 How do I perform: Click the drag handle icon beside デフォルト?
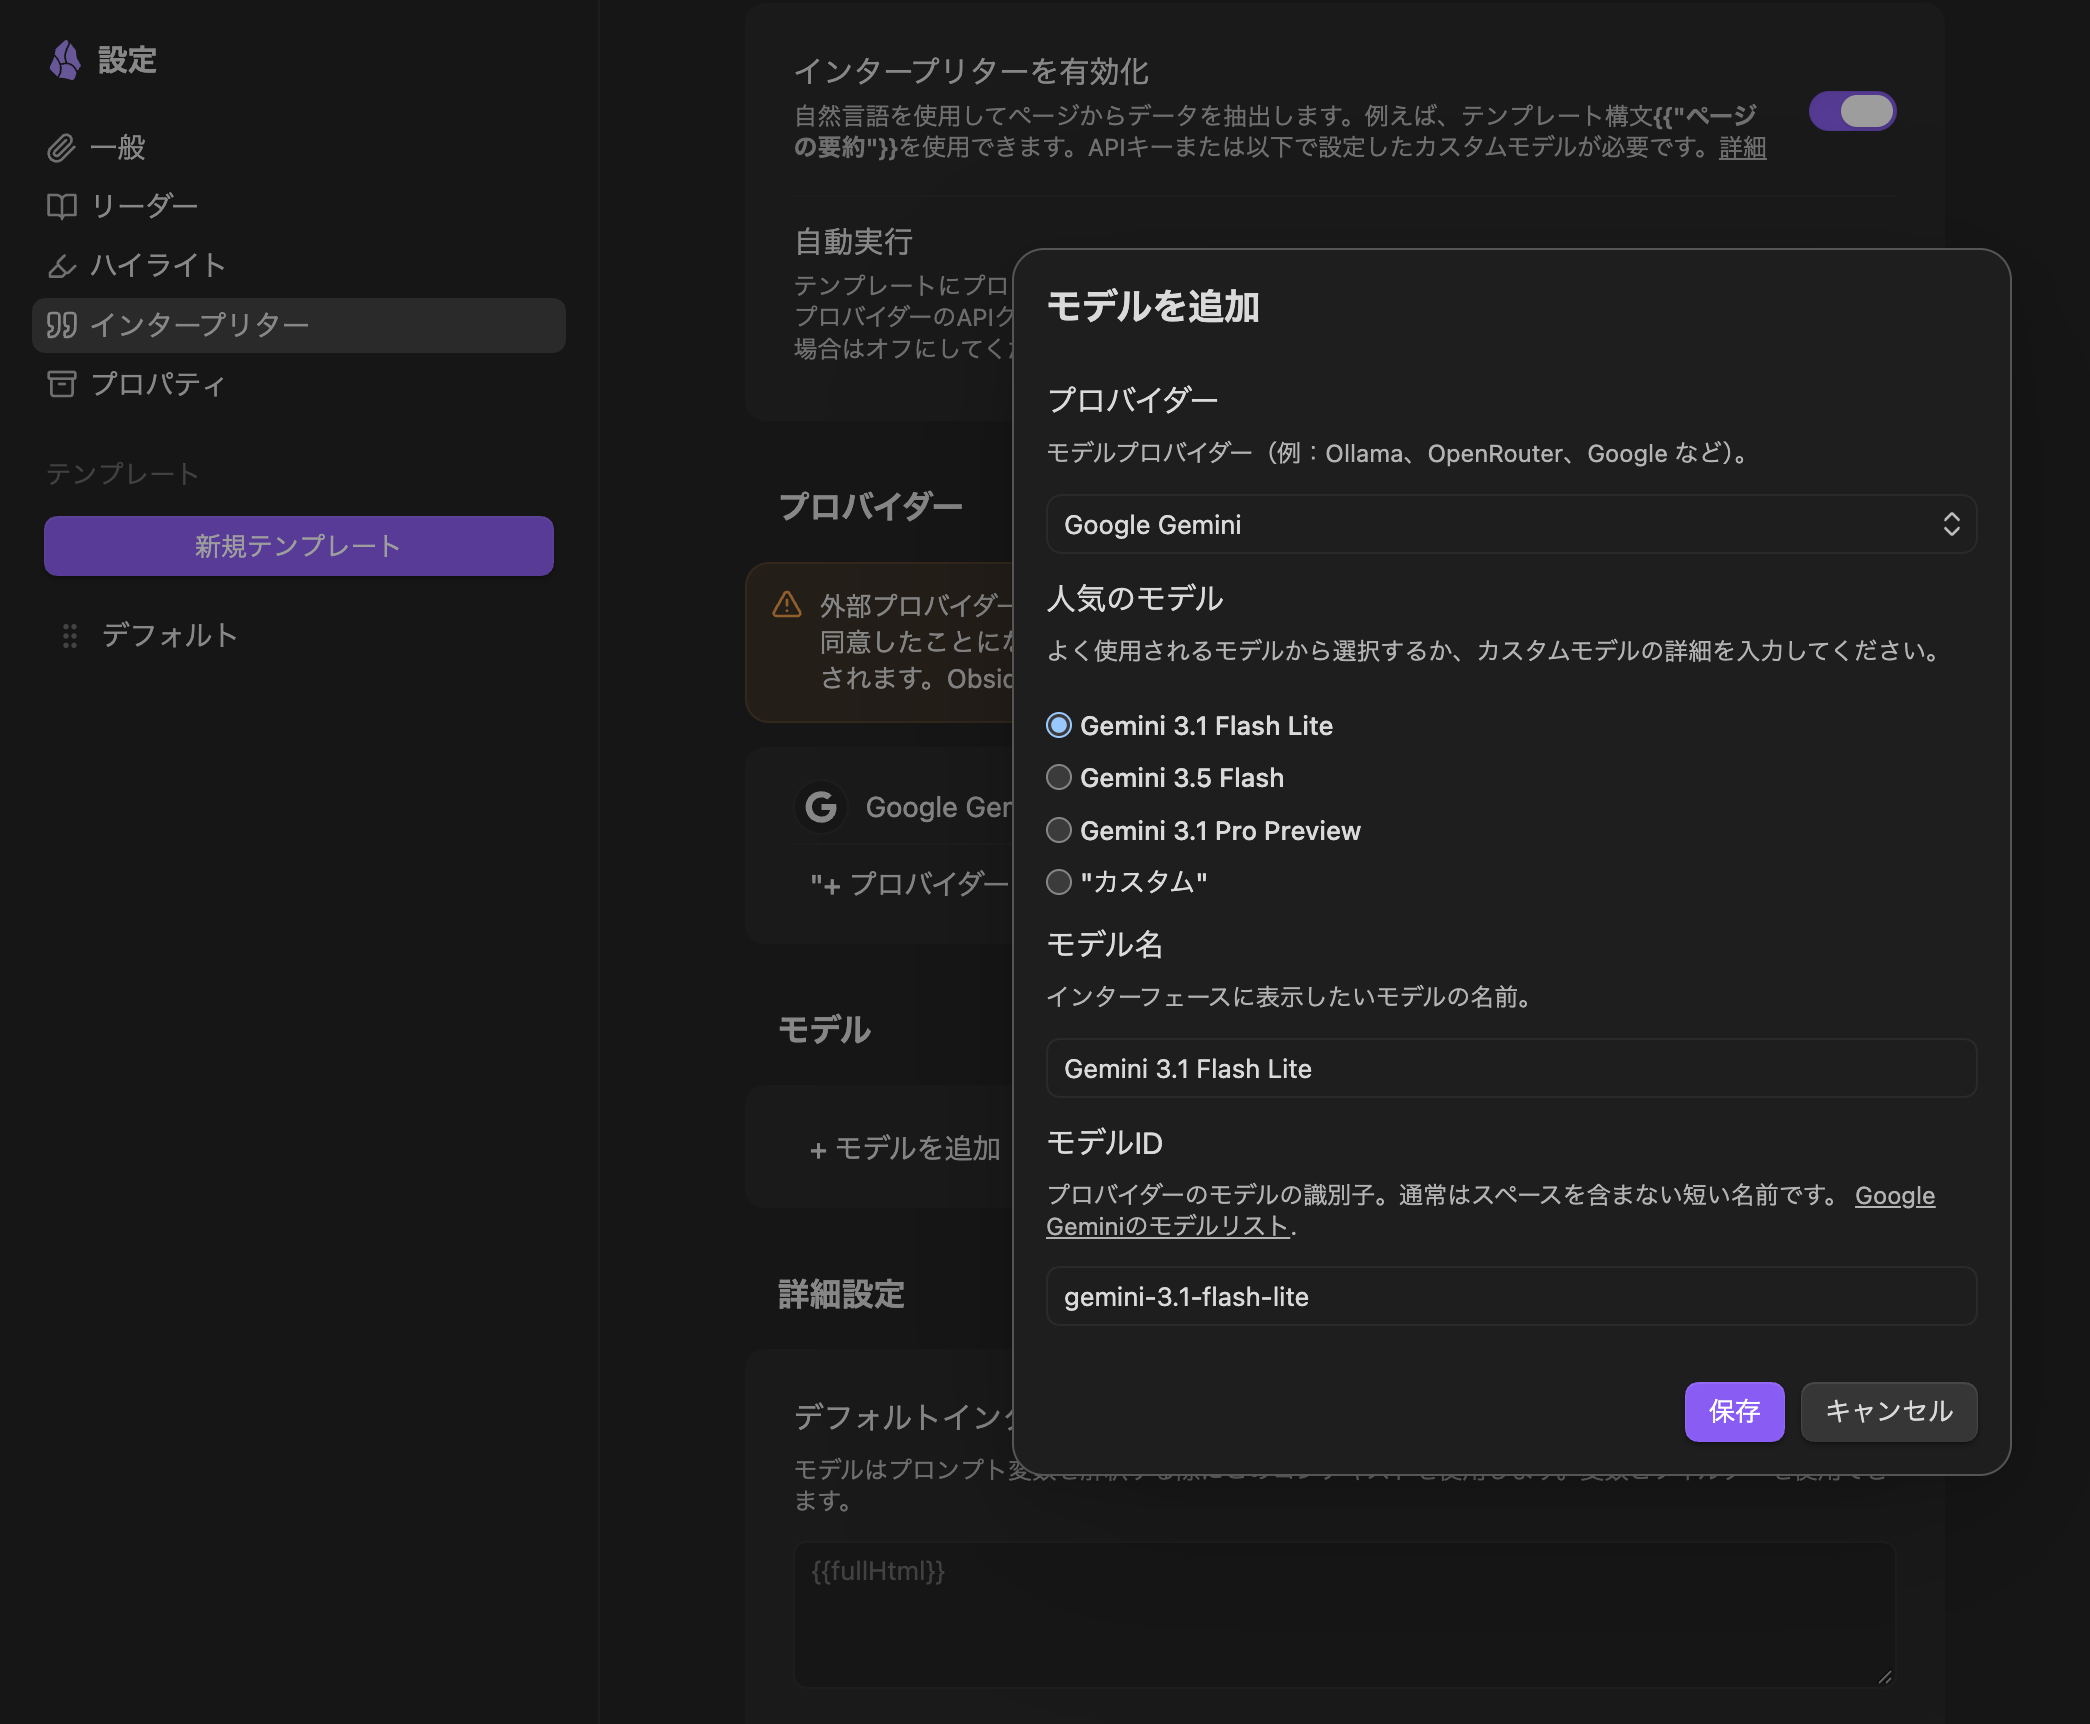(70, 636)
